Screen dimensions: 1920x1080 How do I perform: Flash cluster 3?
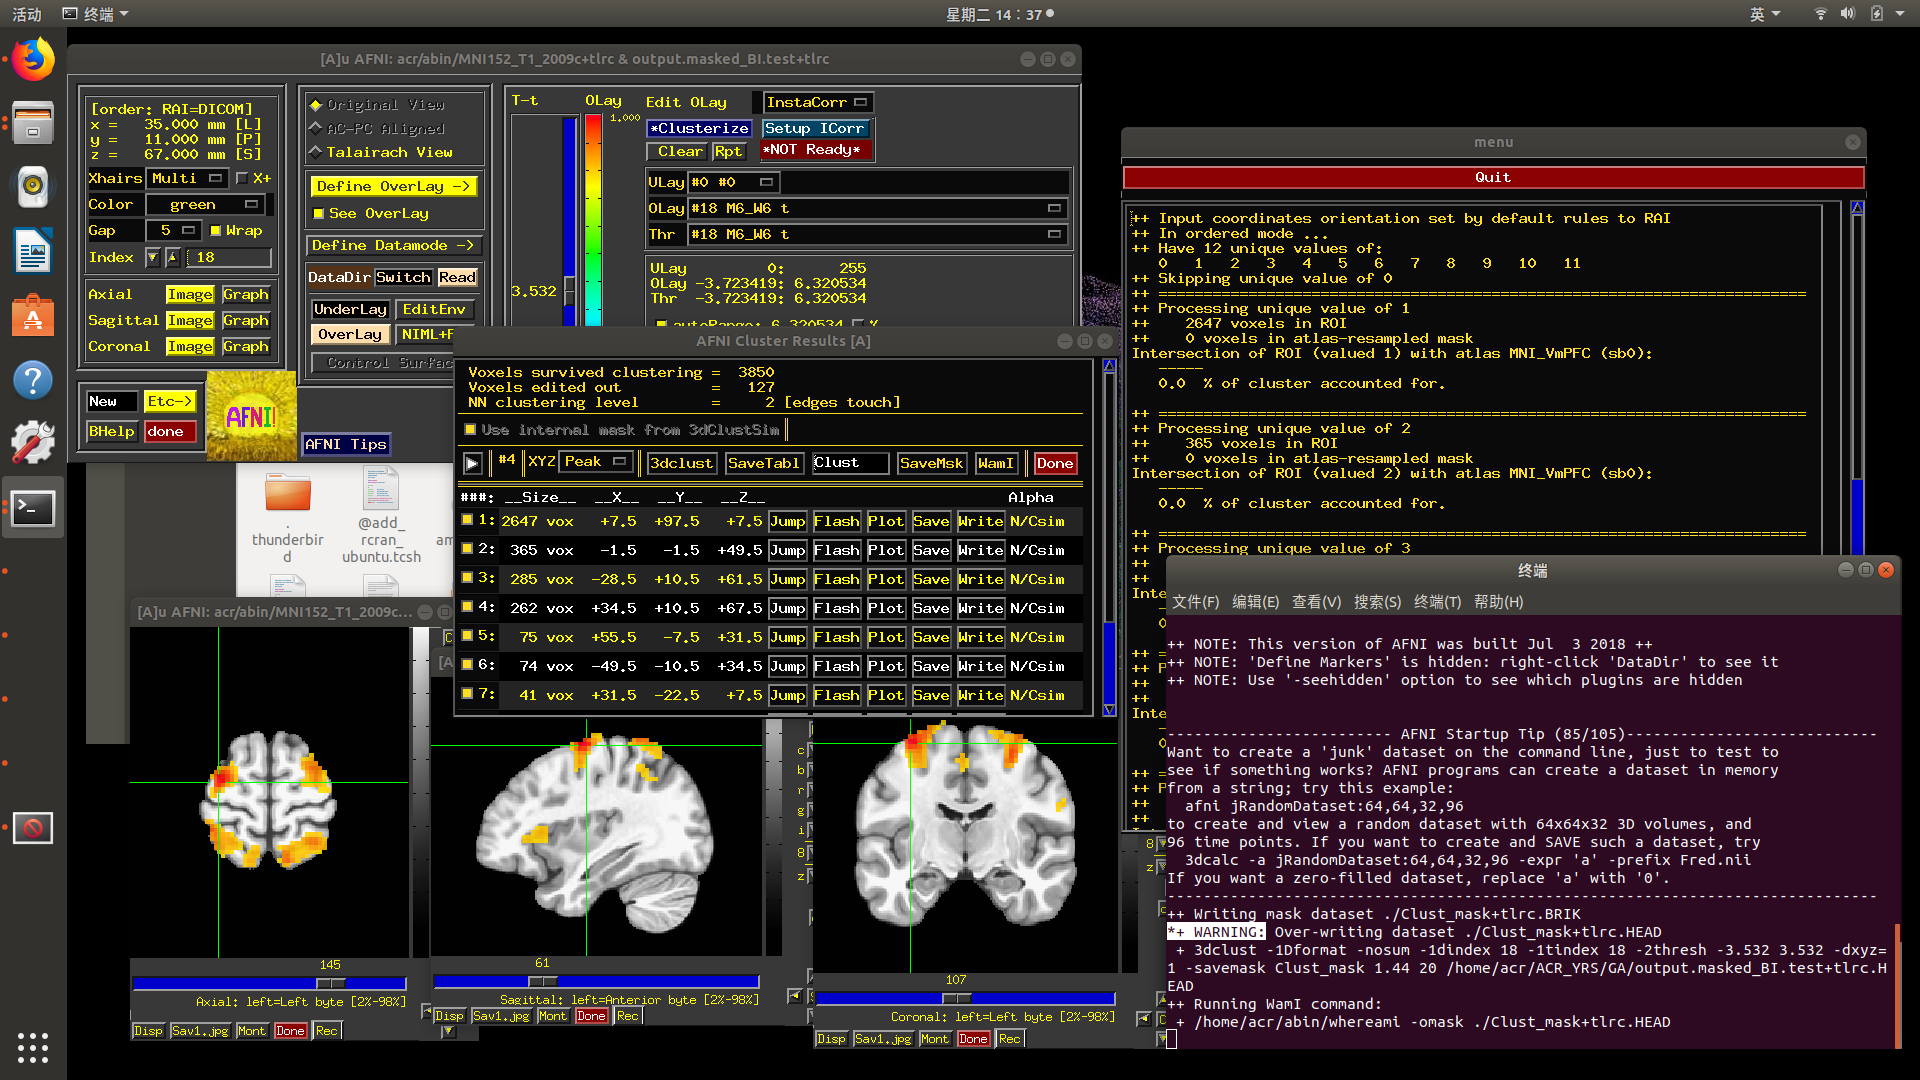(x=836, y=579)
